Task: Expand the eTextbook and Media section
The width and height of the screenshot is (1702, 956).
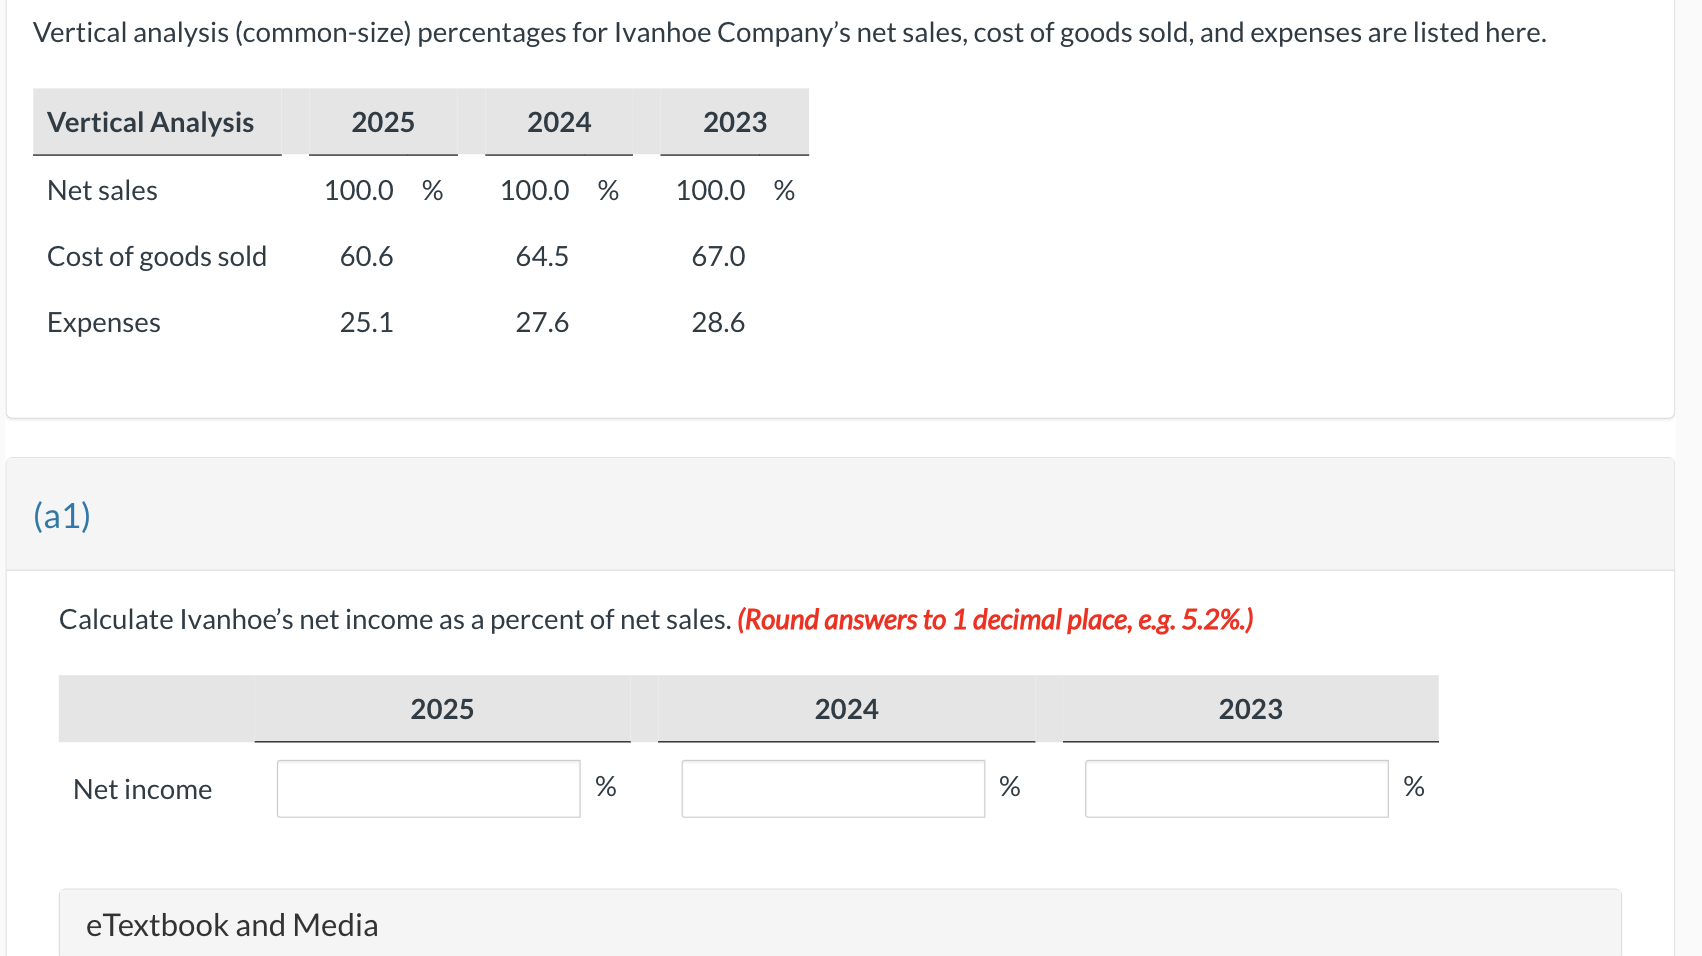Action: pos(231,924)
